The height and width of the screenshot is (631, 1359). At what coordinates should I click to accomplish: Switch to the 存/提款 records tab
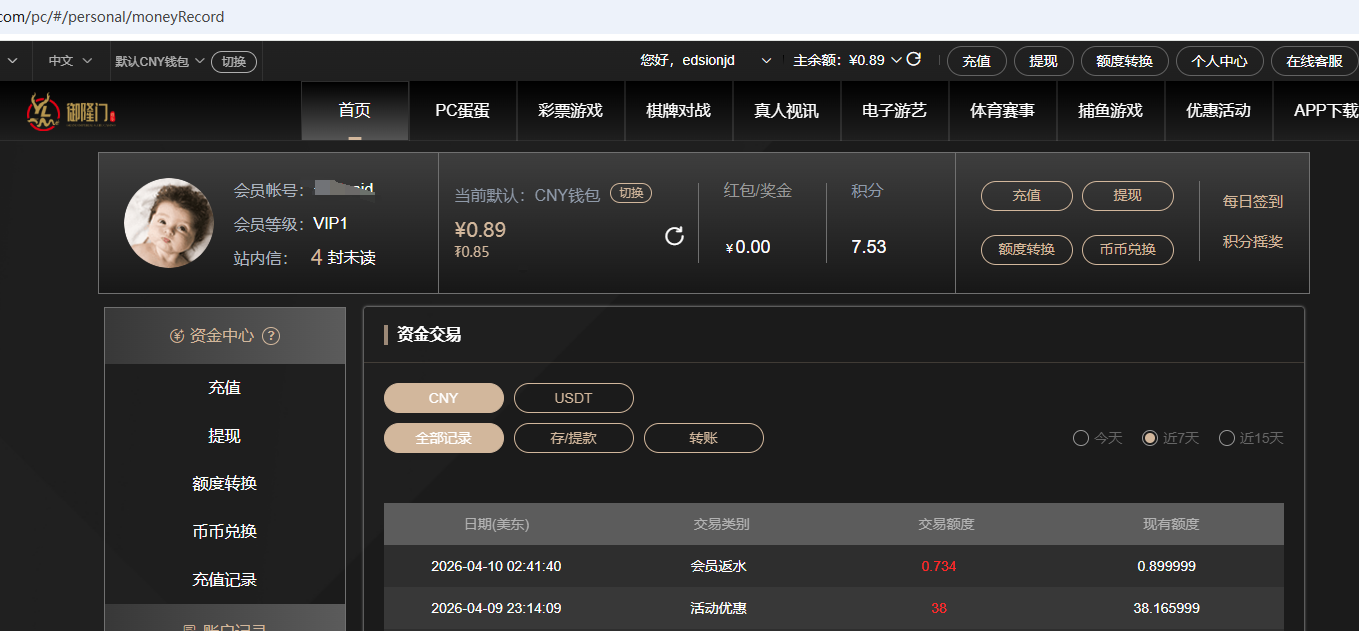click(x=573, y=438)
